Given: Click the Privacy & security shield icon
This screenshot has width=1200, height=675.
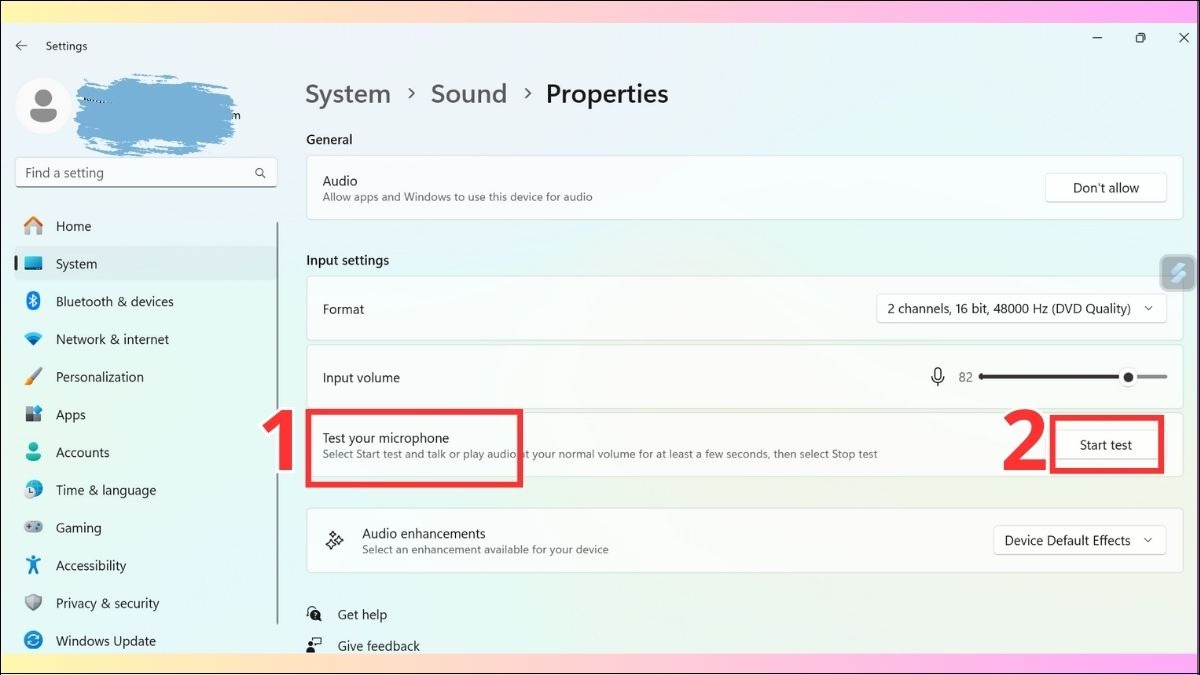Looking at the screenshot, I should coord(34,603).
